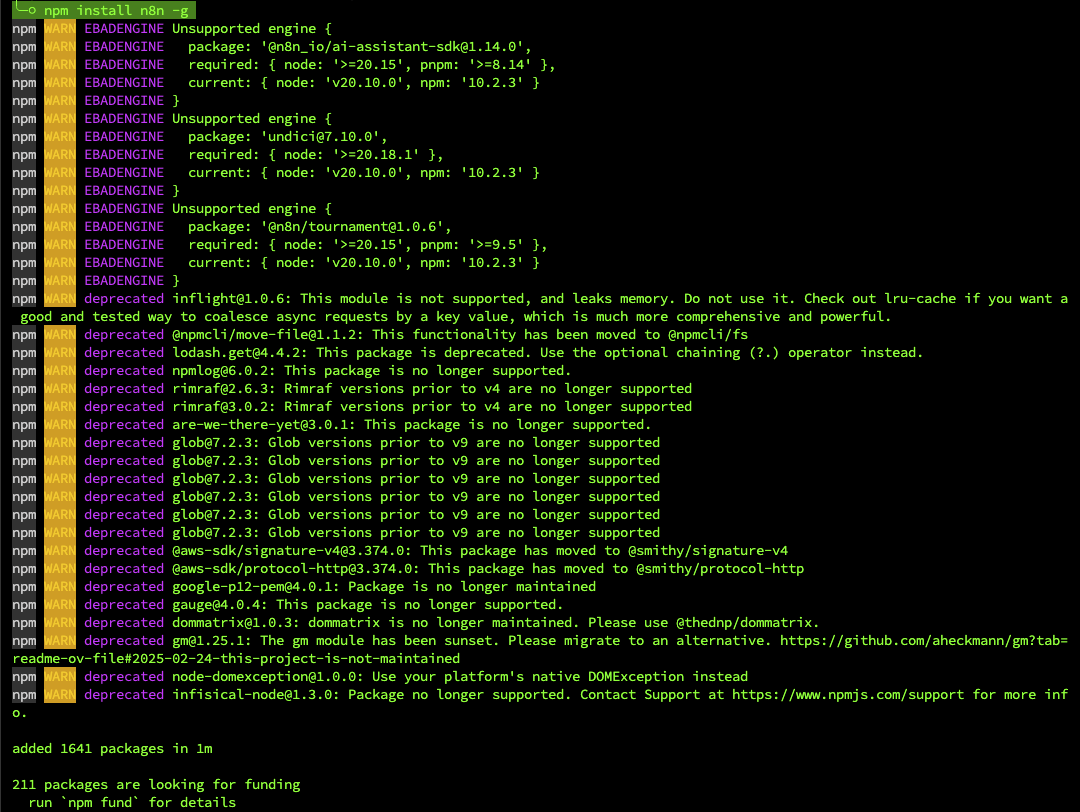1080x812 pixels.
Task: Click the npmjs.com/support link
Action: pos(848,694)
